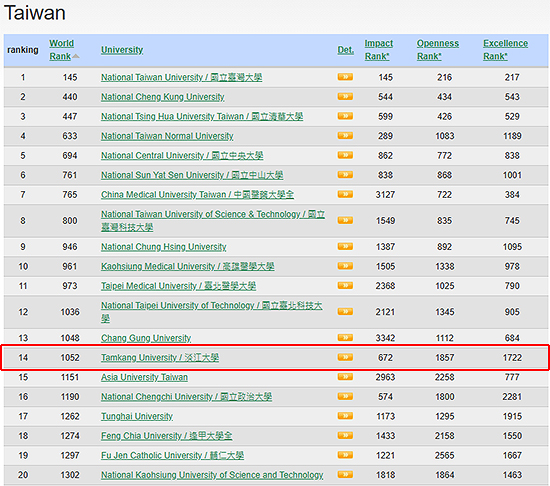550x486 pixels.
Task: Open National Tsing Hua University Taiwan link
Action: click(x=202, y=116)
